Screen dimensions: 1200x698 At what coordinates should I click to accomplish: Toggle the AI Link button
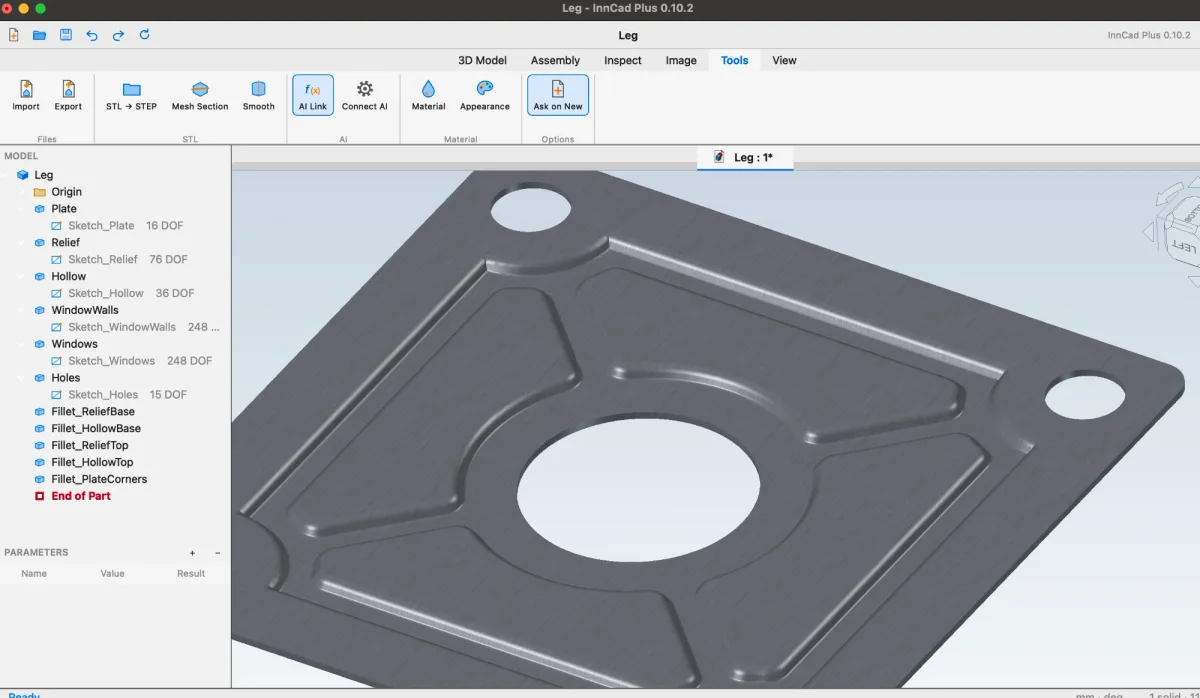pos(313,95)
